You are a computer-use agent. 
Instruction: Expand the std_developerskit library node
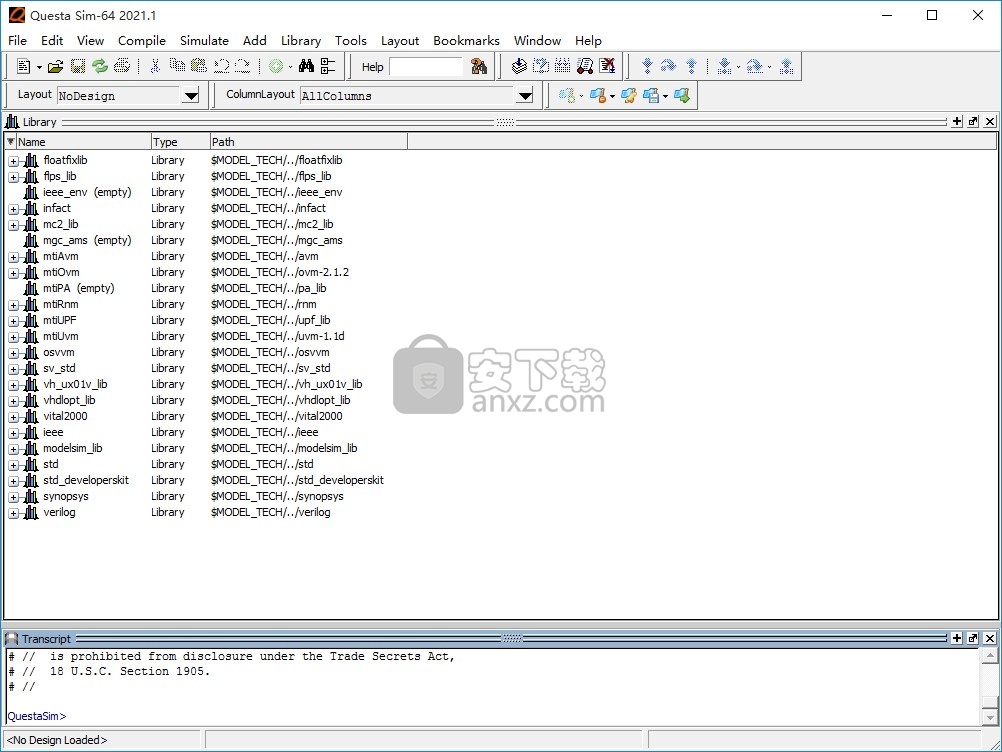13,481
